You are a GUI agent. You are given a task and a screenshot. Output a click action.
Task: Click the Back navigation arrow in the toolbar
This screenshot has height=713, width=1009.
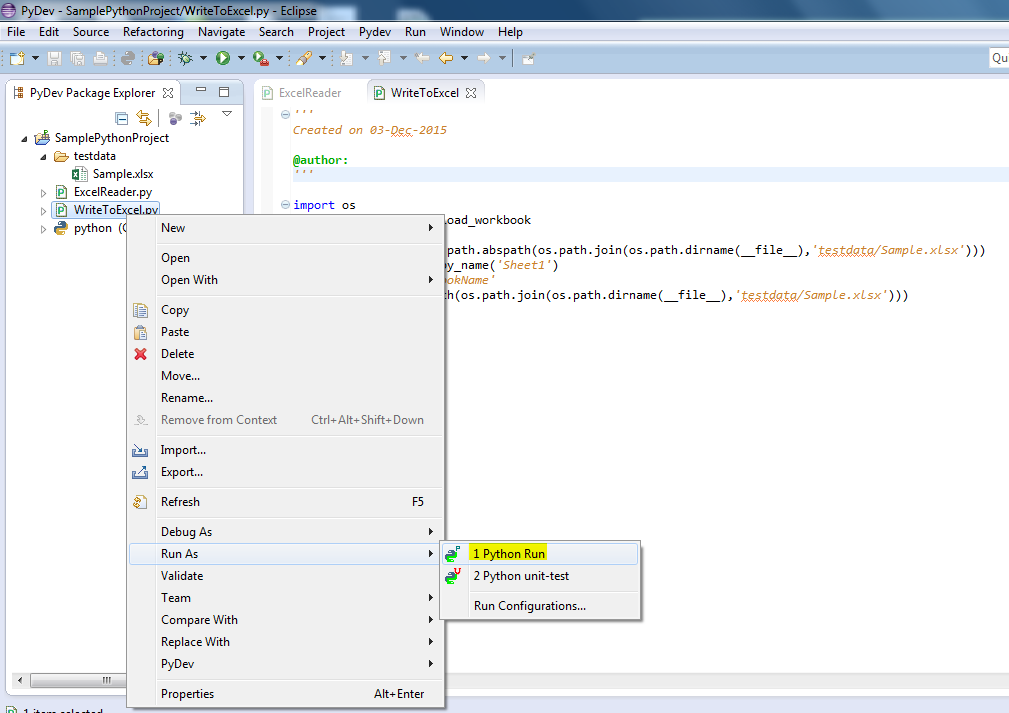[446, 58]
